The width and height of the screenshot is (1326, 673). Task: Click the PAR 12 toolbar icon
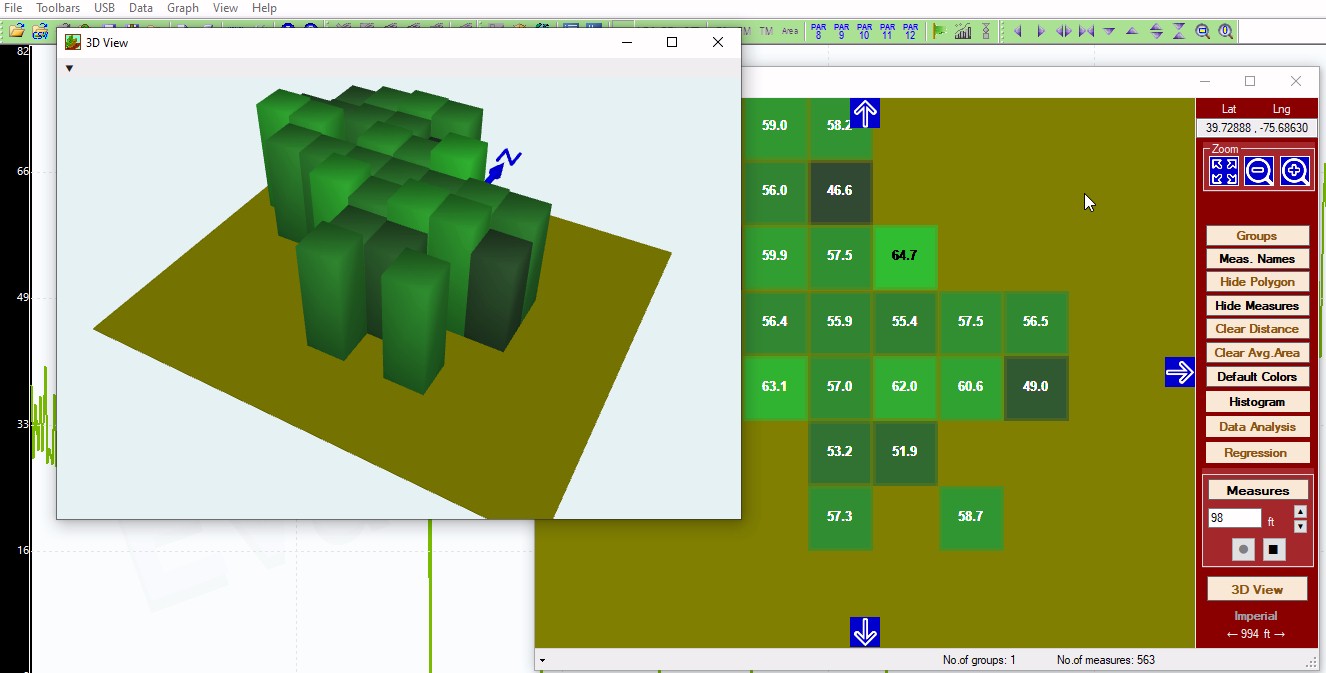(910, 31)
